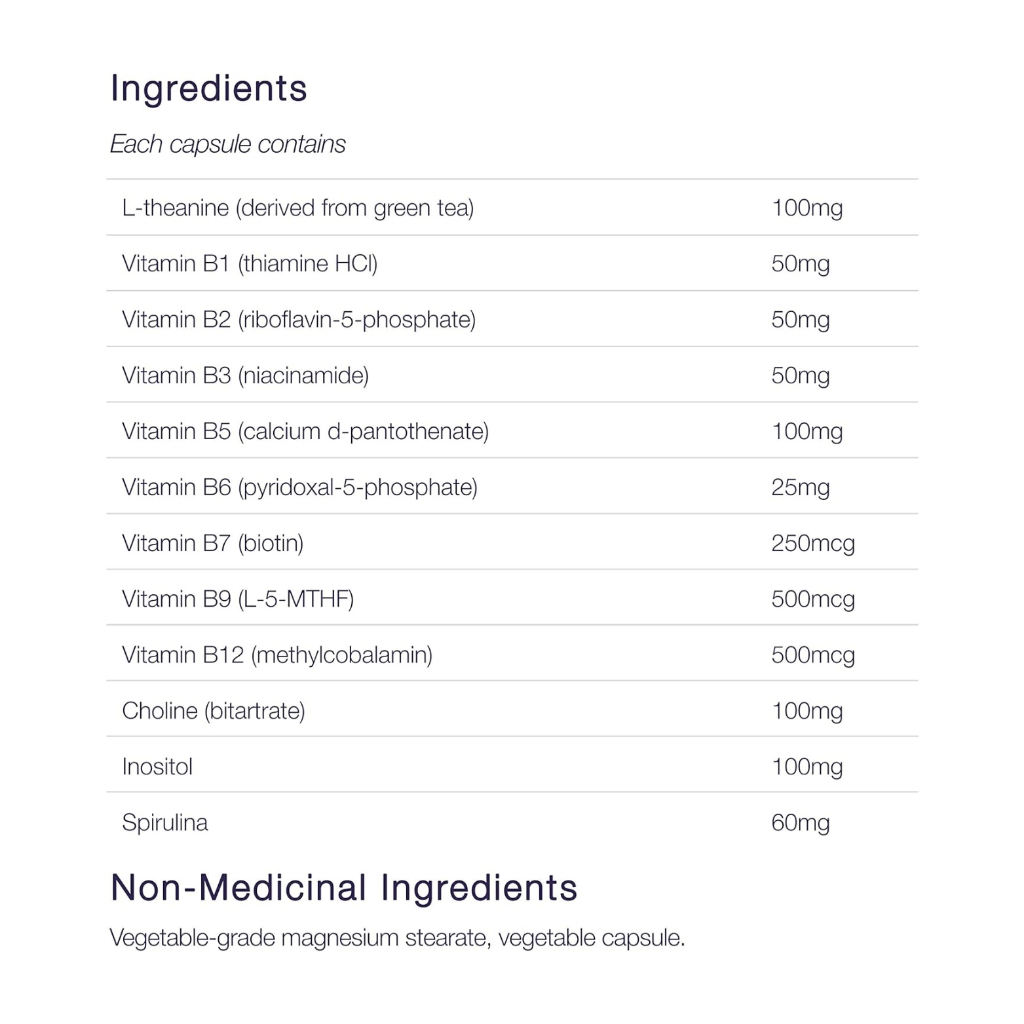The image size is (1024, 1024).
Task: Click Vitamin B12 (methylcobalamin) label
Action: point(277,656)
